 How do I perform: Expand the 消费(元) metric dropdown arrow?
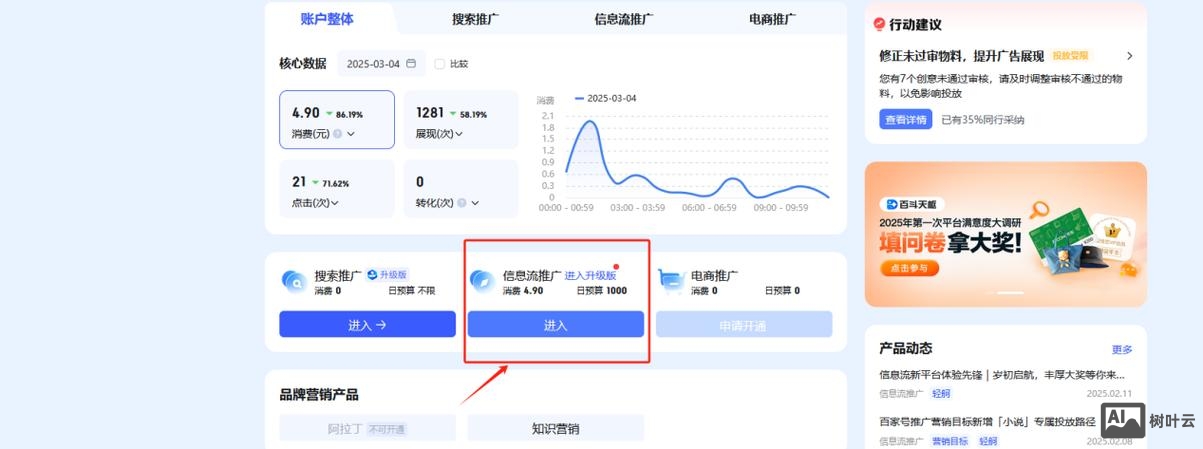(x=351, y=134)
